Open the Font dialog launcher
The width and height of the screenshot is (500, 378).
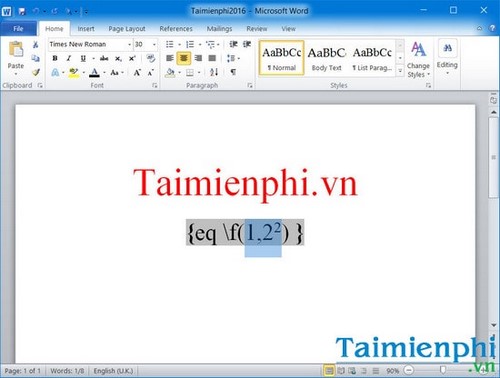[x=155, y=86]
